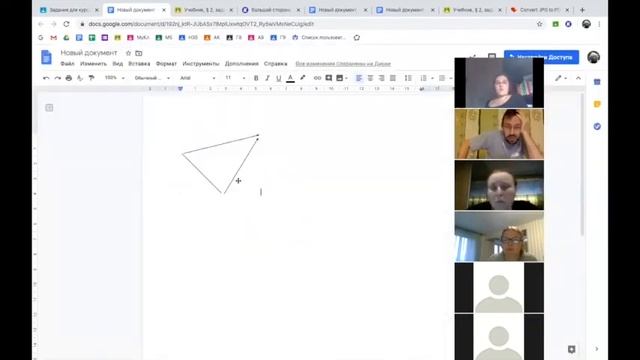Open the Дополнения menu
The height and width of the screenshot is (360, 640).
click(242, 64)
